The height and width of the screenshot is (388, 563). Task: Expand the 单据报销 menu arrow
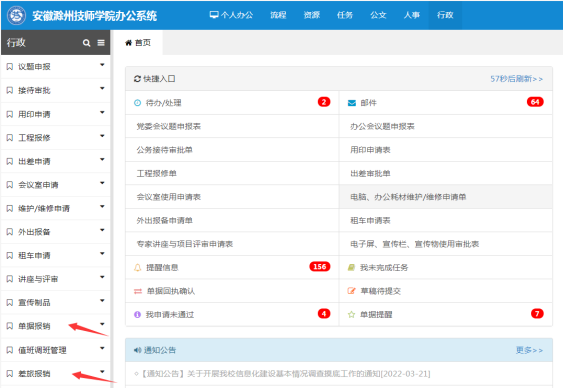102,324
